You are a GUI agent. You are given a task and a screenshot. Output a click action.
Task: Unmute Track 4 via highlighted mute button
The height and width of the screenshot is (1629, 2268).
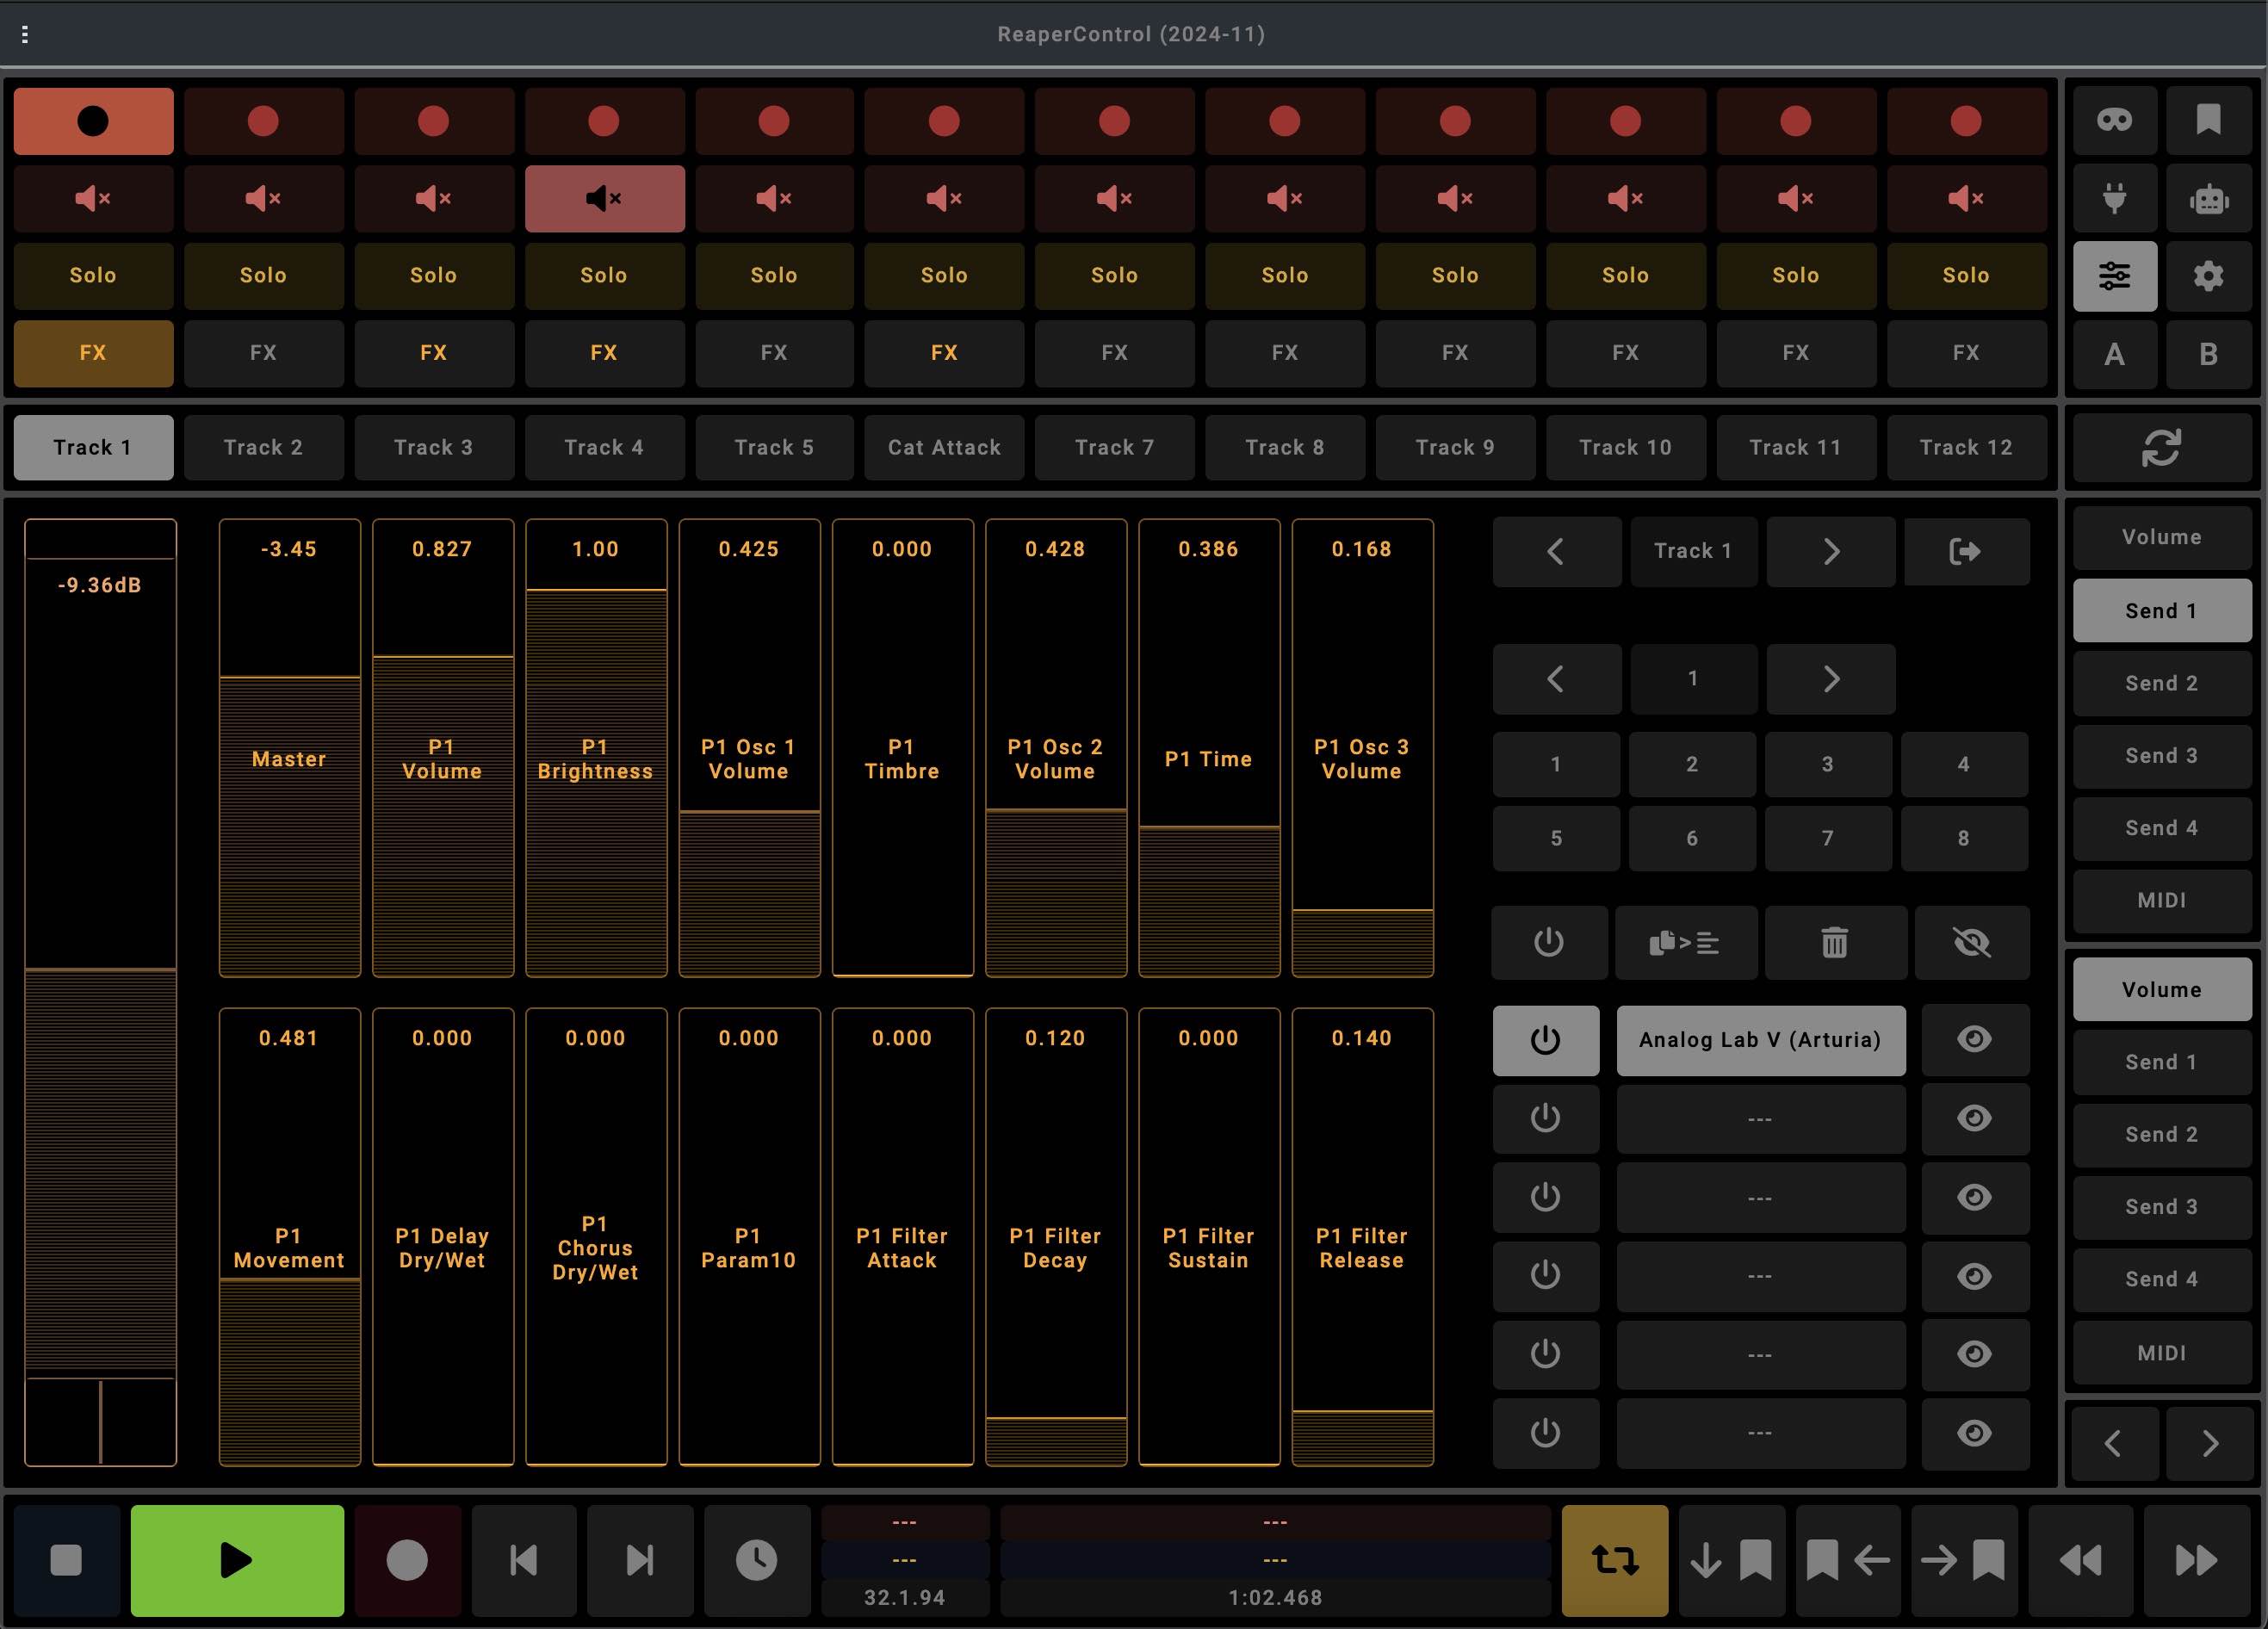click(x=604, y=199)
